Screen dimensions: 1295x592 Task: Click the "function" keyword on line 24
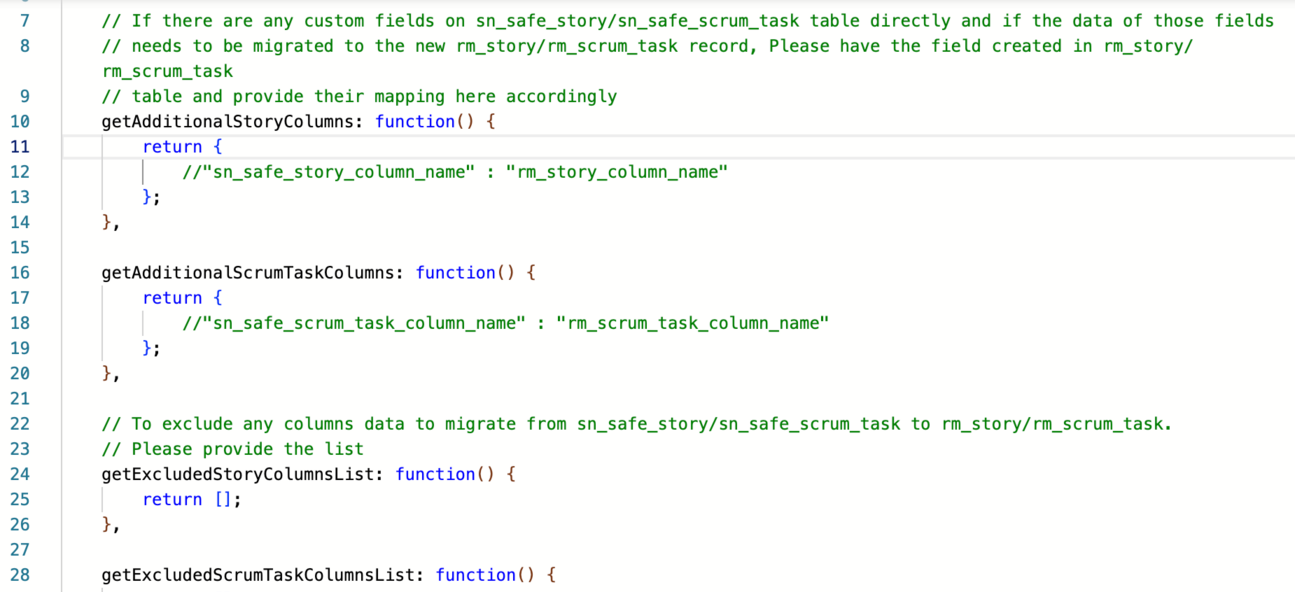click(435, 474)
